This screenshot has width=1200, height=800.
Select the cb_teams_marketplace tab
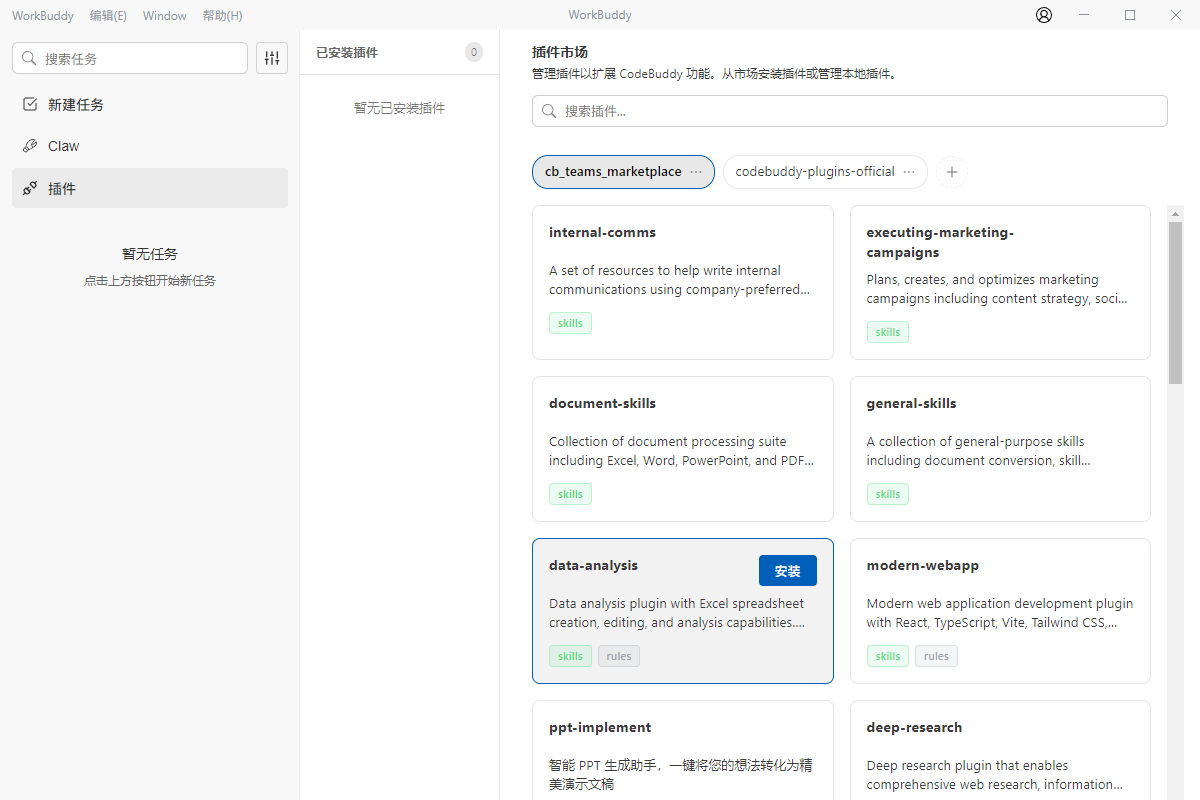[612, 172]
